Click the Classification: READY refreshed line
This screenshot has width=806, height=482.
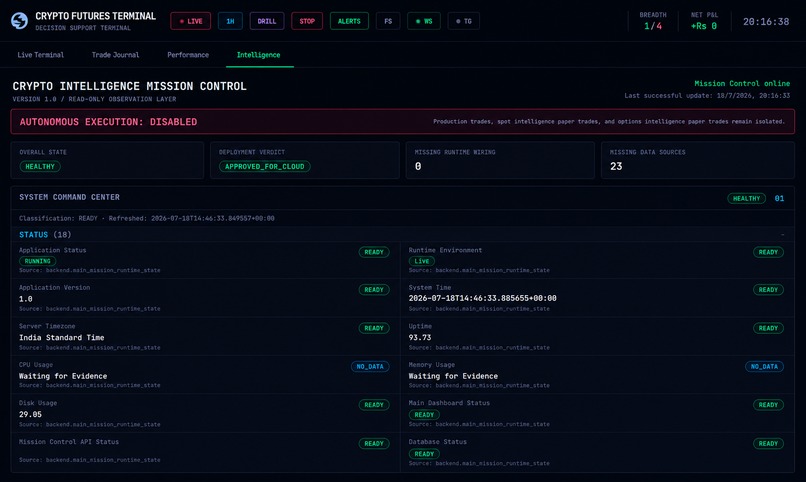coord(146,218)
